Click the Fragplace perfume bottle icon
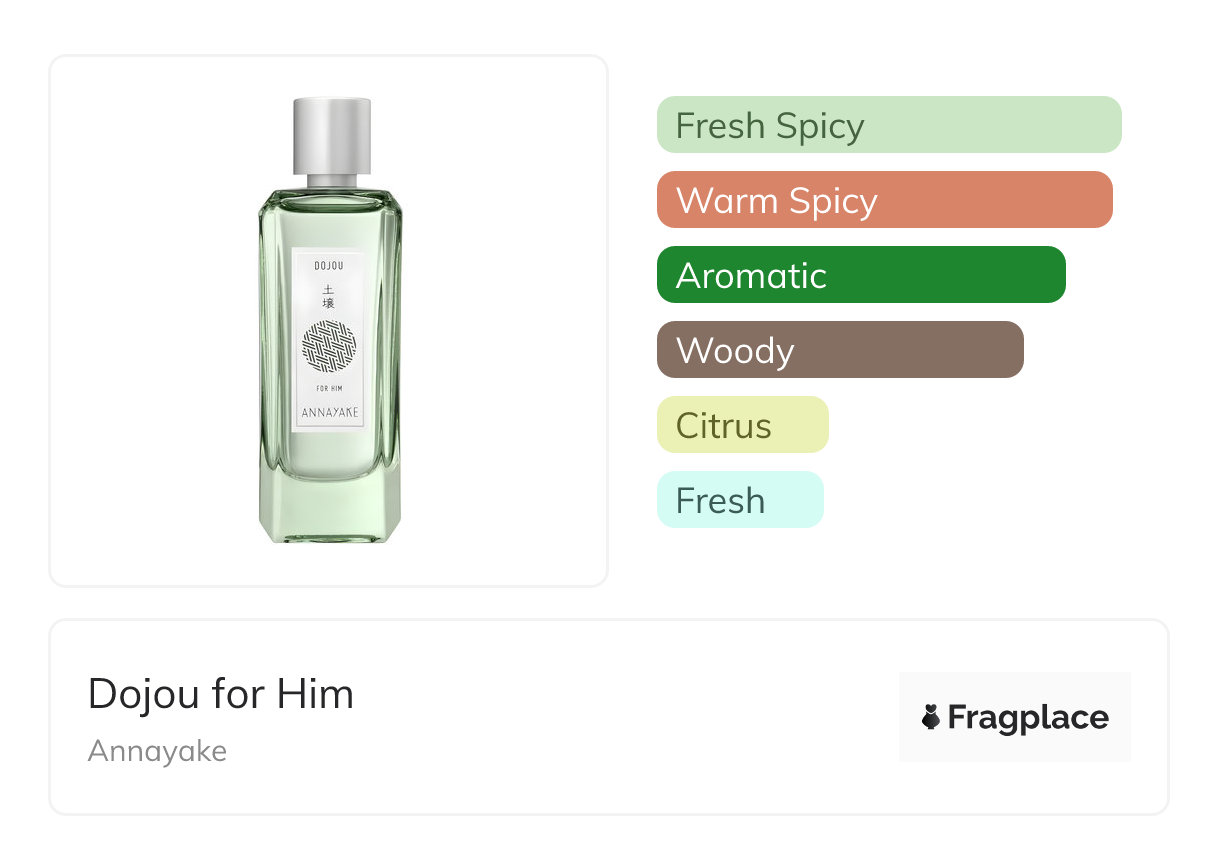 [931, 717]
